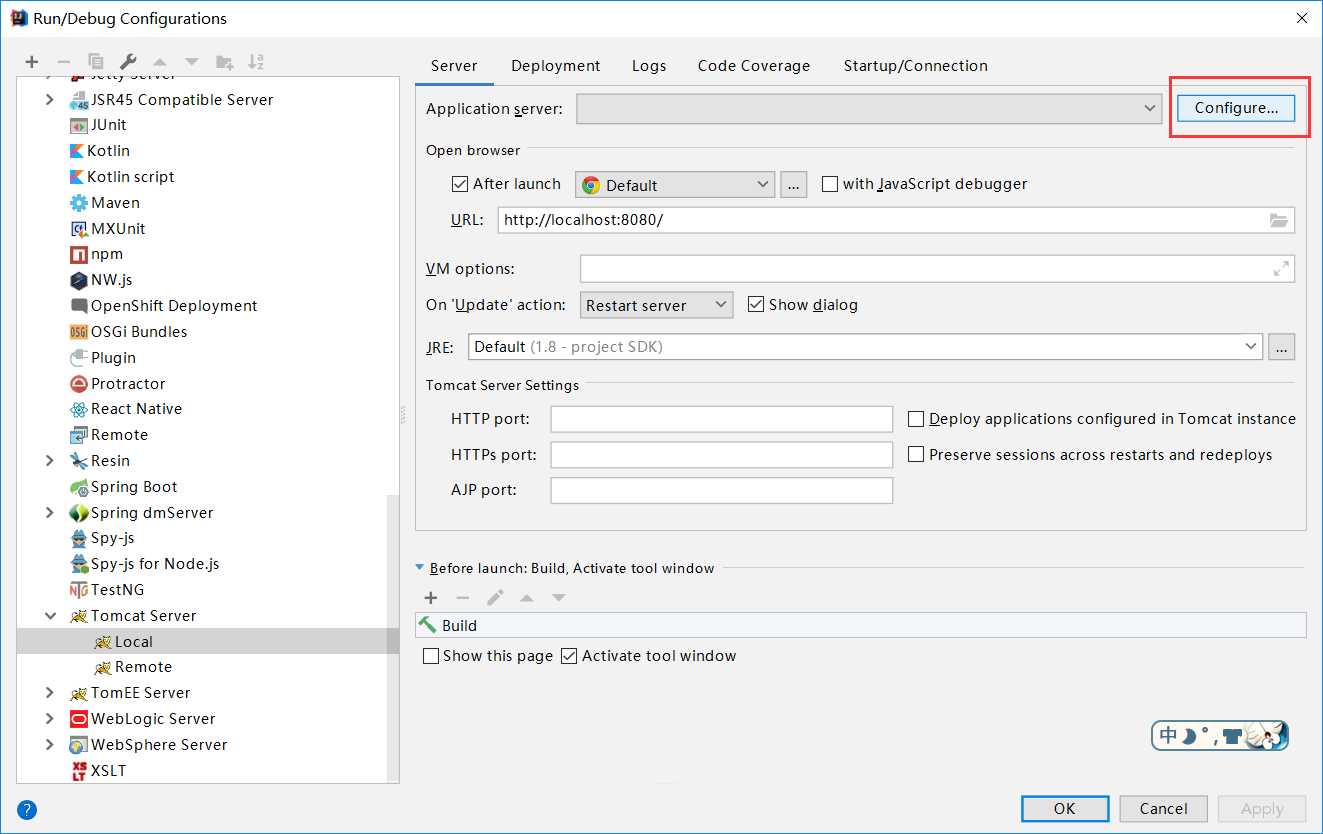The height and width of the screenshot is (834, 1323).
Task: Expand the JSR45 Compatible Server node
Action: pyautogui.click(x=50, y=100)
